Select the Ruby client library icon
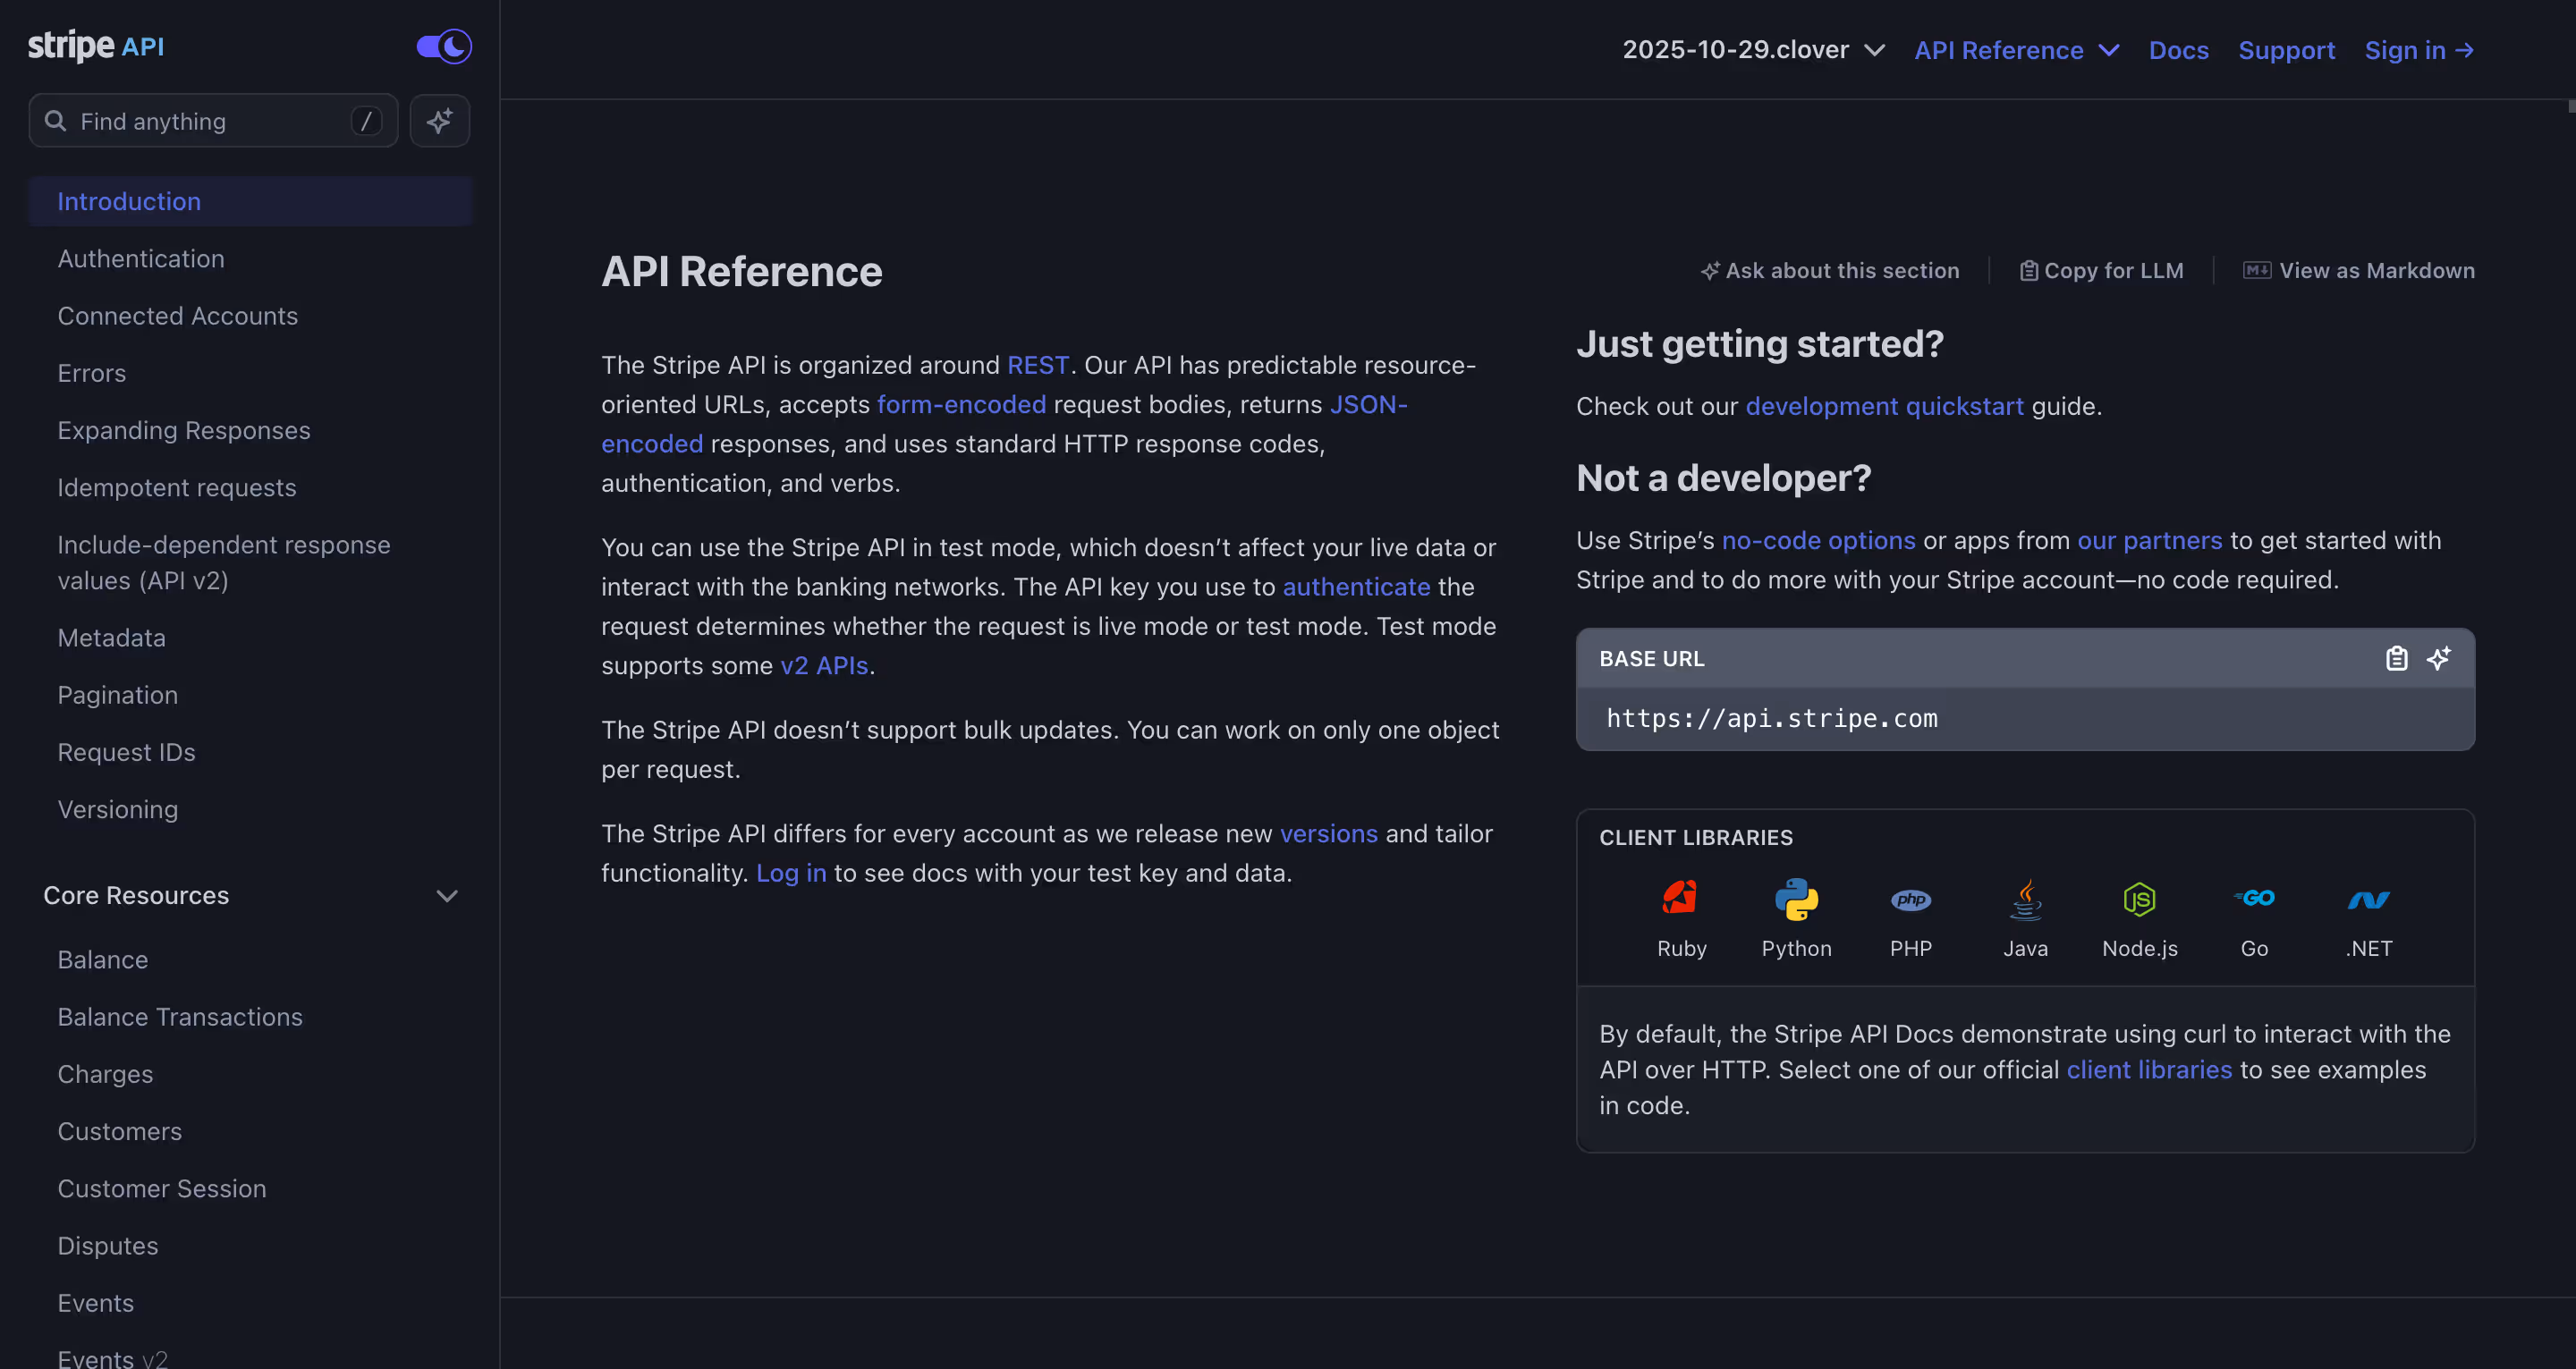The width and height of the screenshot is (2576, 1369). pyautogui.click(x=1681, y=898)
